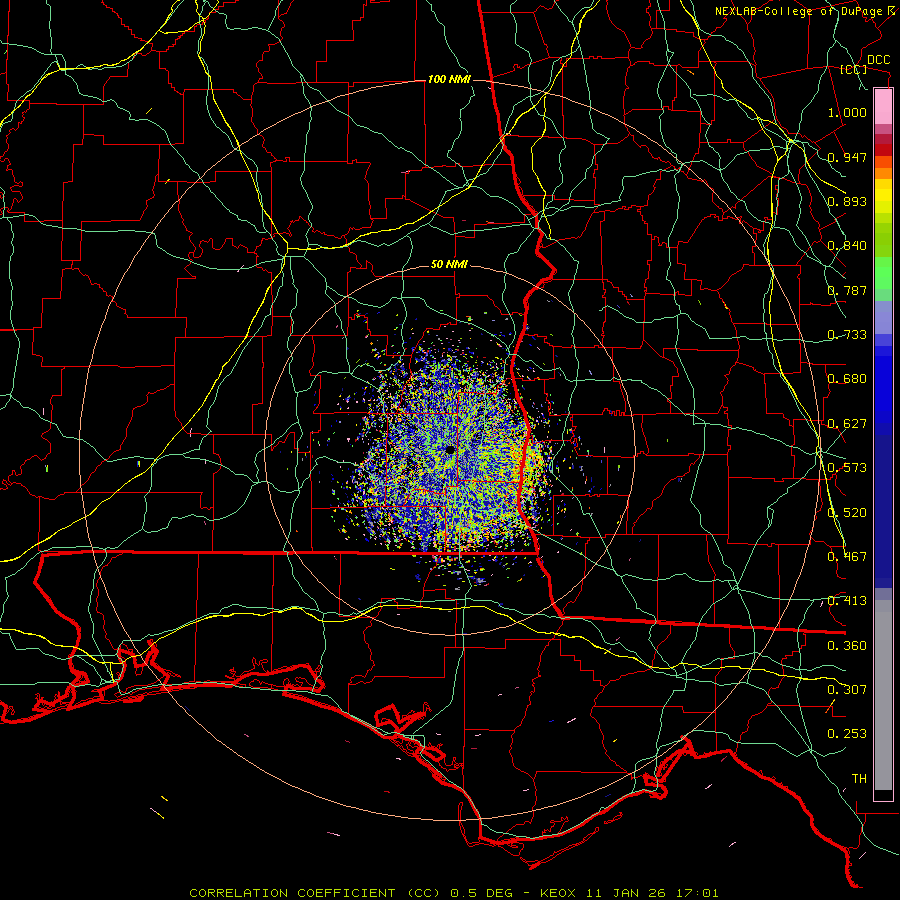
Task: Select the 50 NMI range ring label
Action: 449,264
